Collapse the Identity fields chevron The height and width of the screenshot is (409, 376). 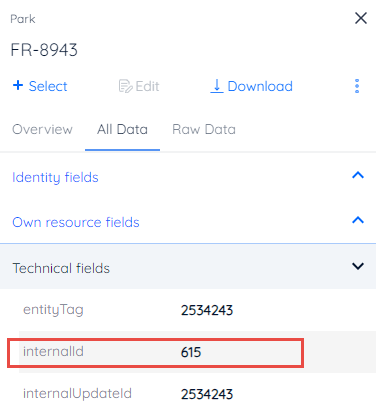[358, 175]
